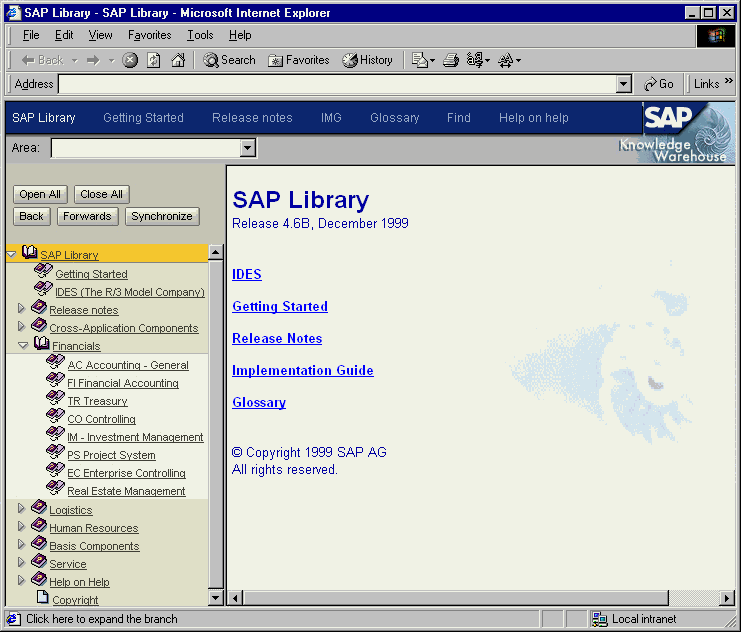Screen dimensions: 741x632
Task: Click the browser Forward arrow icon
Action: (x=93, y=60)
